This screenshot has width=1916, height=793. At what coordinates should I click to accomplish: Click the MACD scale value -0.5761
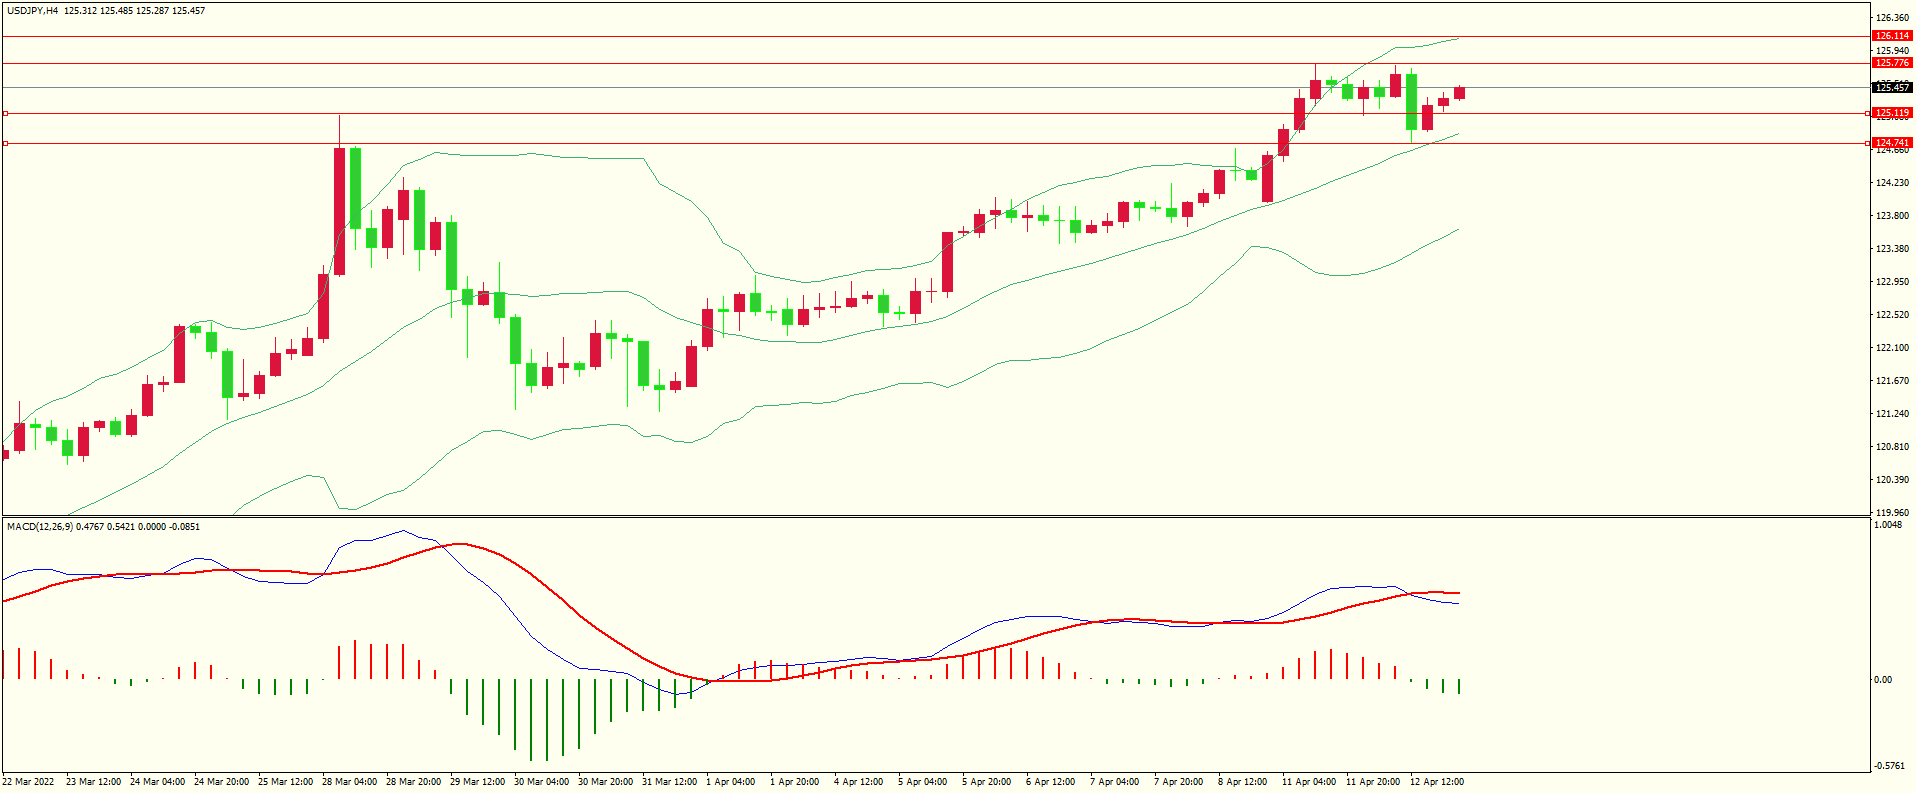1890,766
